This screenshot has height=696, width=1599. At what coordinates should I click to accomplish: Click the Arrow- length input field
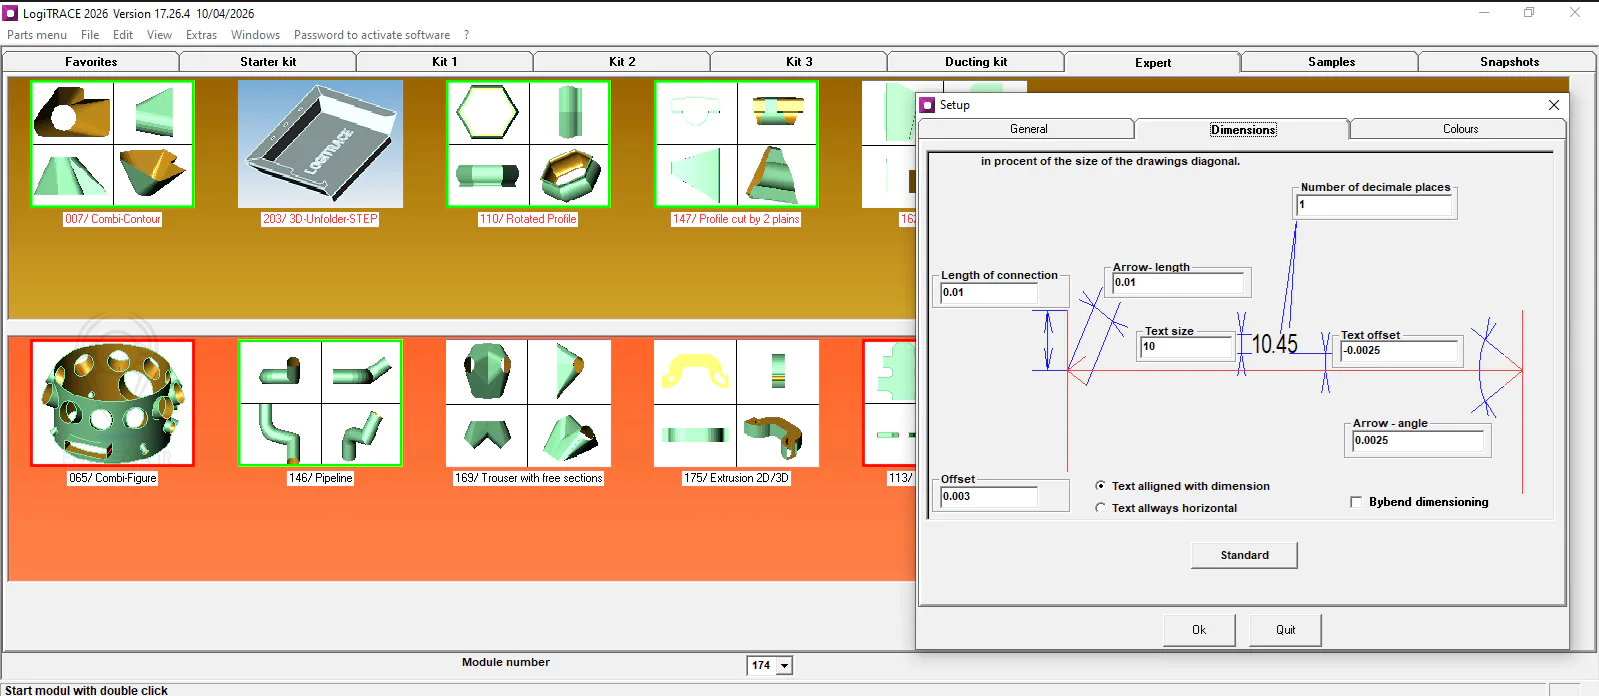pos(1178,283)
